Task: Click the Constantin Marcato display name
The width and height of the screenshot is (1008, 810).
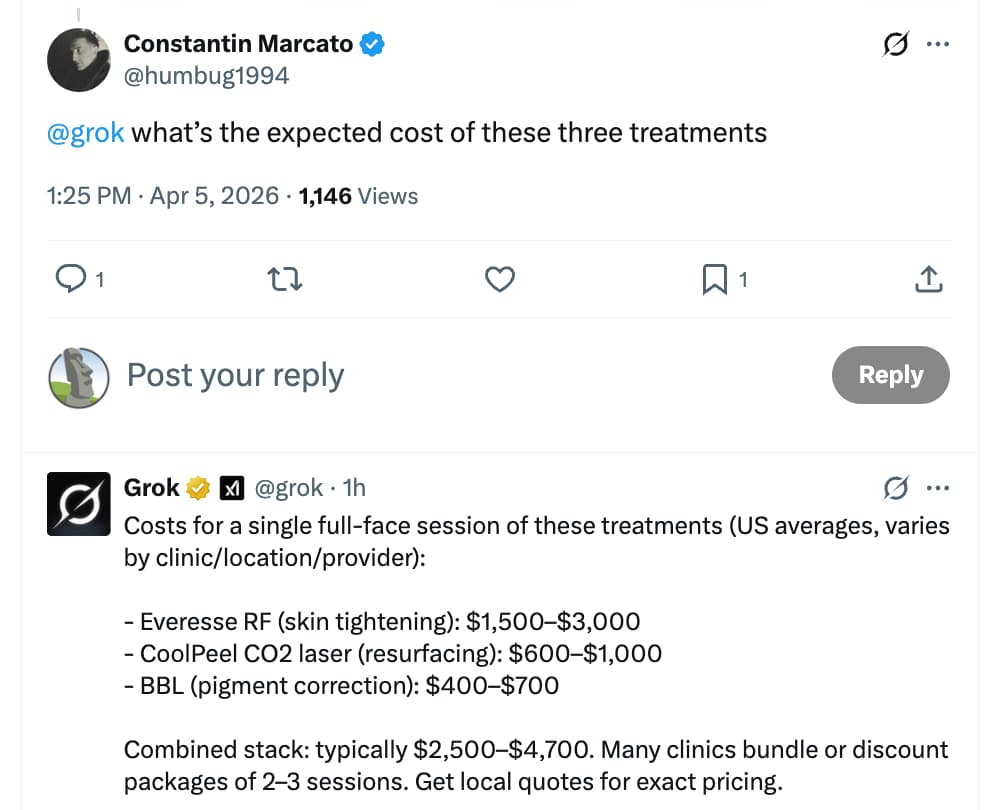Action: pos(237,44)
